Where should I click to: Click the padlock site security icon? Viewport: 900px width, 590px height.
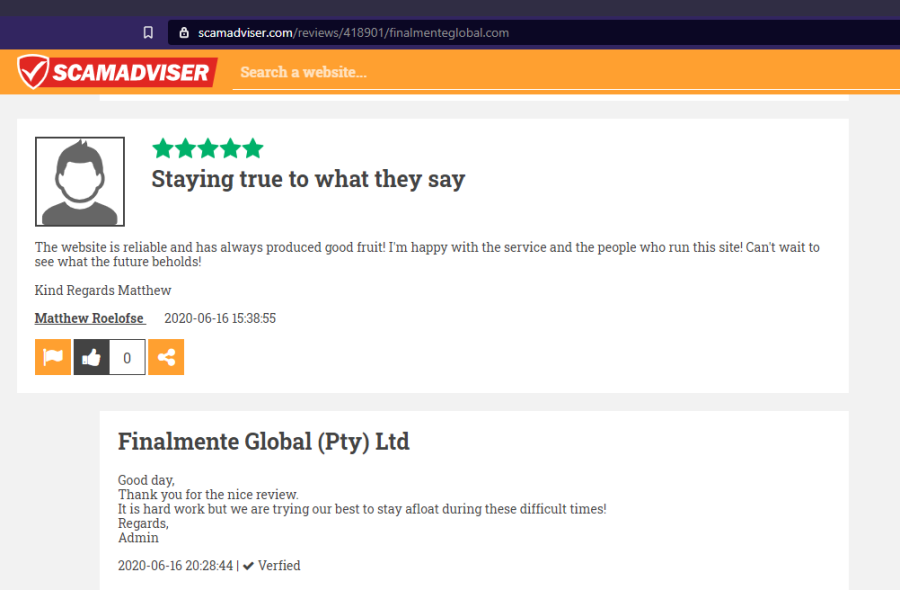pos(183,32)
